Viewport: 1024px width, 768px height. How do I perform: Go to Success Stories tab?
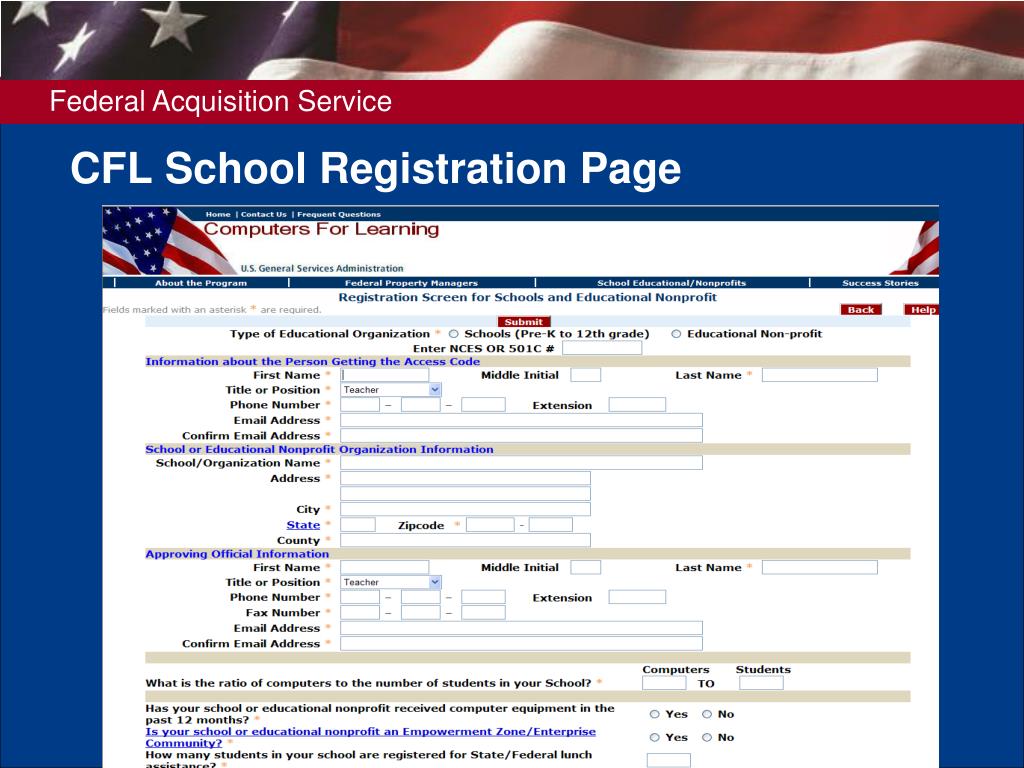tap(880, 283)
